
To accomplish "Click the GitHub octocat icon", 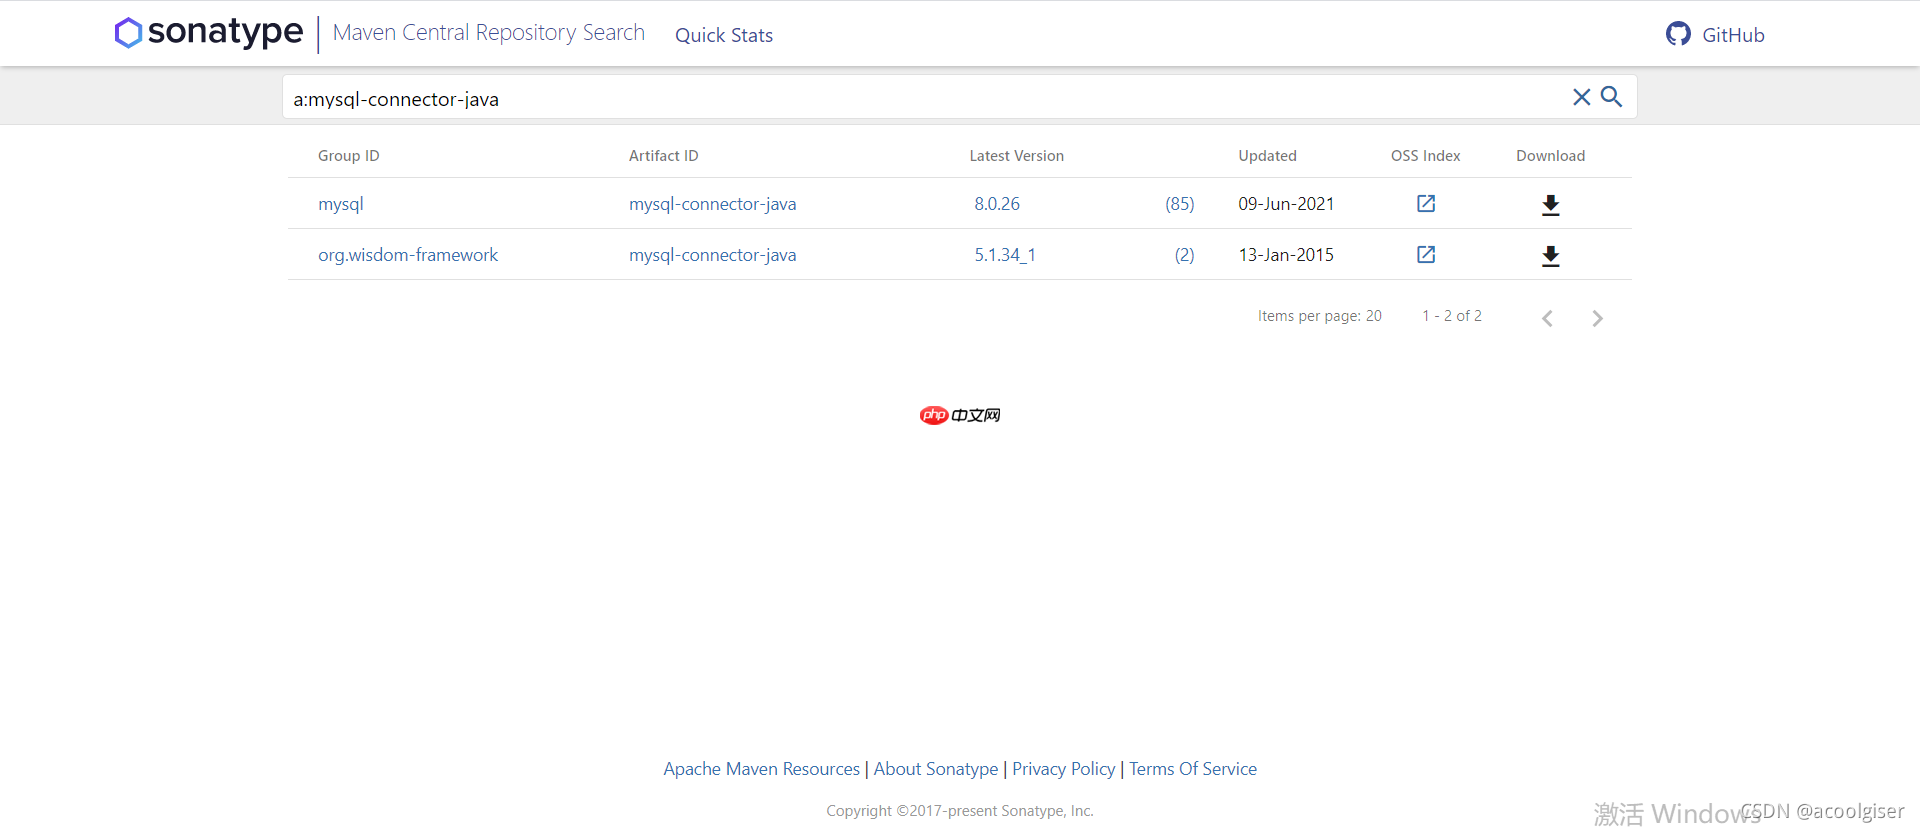I will click(1678, 34).
